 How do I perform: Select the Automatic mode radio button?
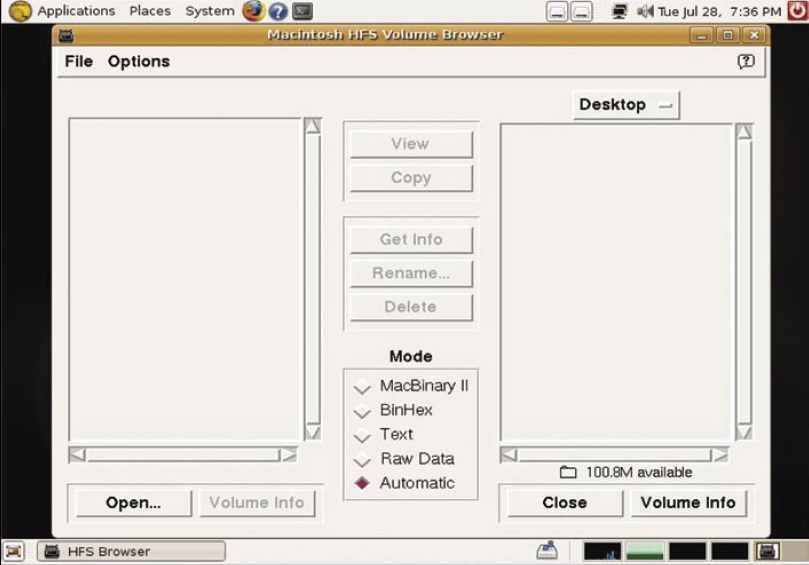pos(362,484)
